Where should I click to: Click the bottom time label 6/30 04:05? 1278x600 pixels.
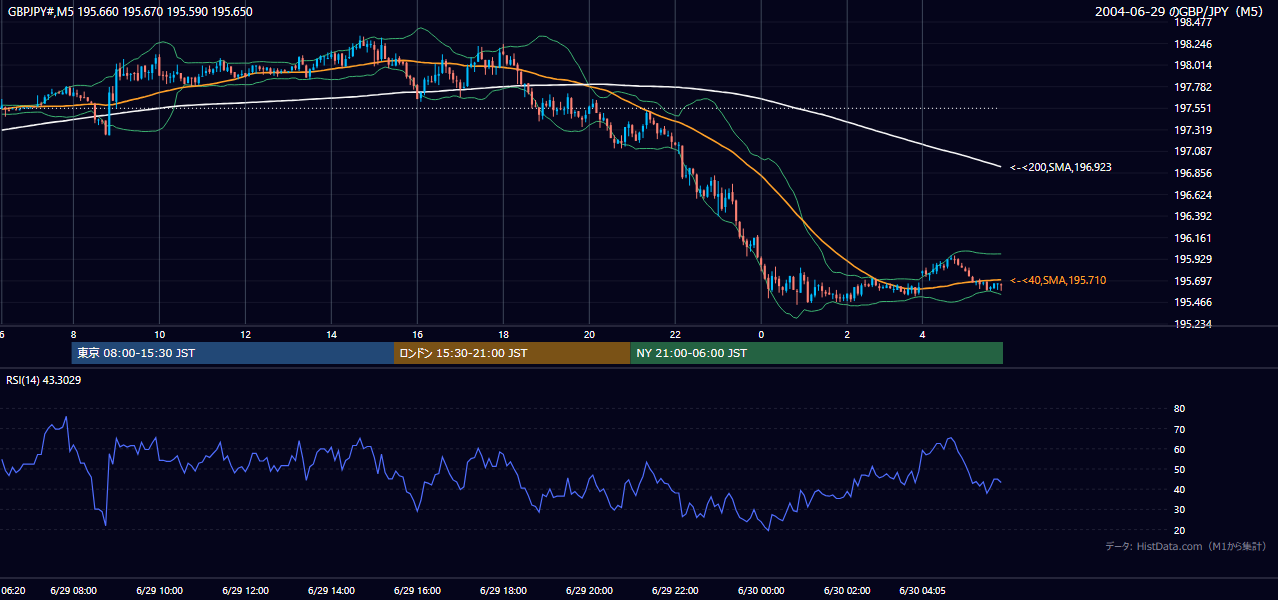923,591
